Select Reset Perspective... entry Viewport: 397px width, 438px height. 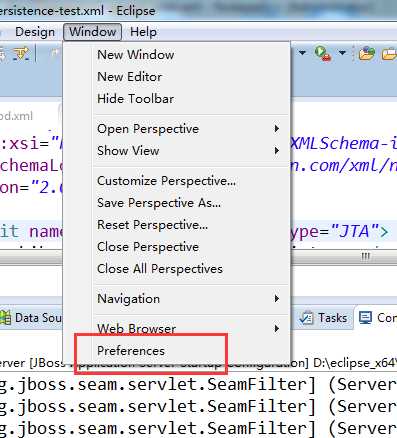pos(152,225)
